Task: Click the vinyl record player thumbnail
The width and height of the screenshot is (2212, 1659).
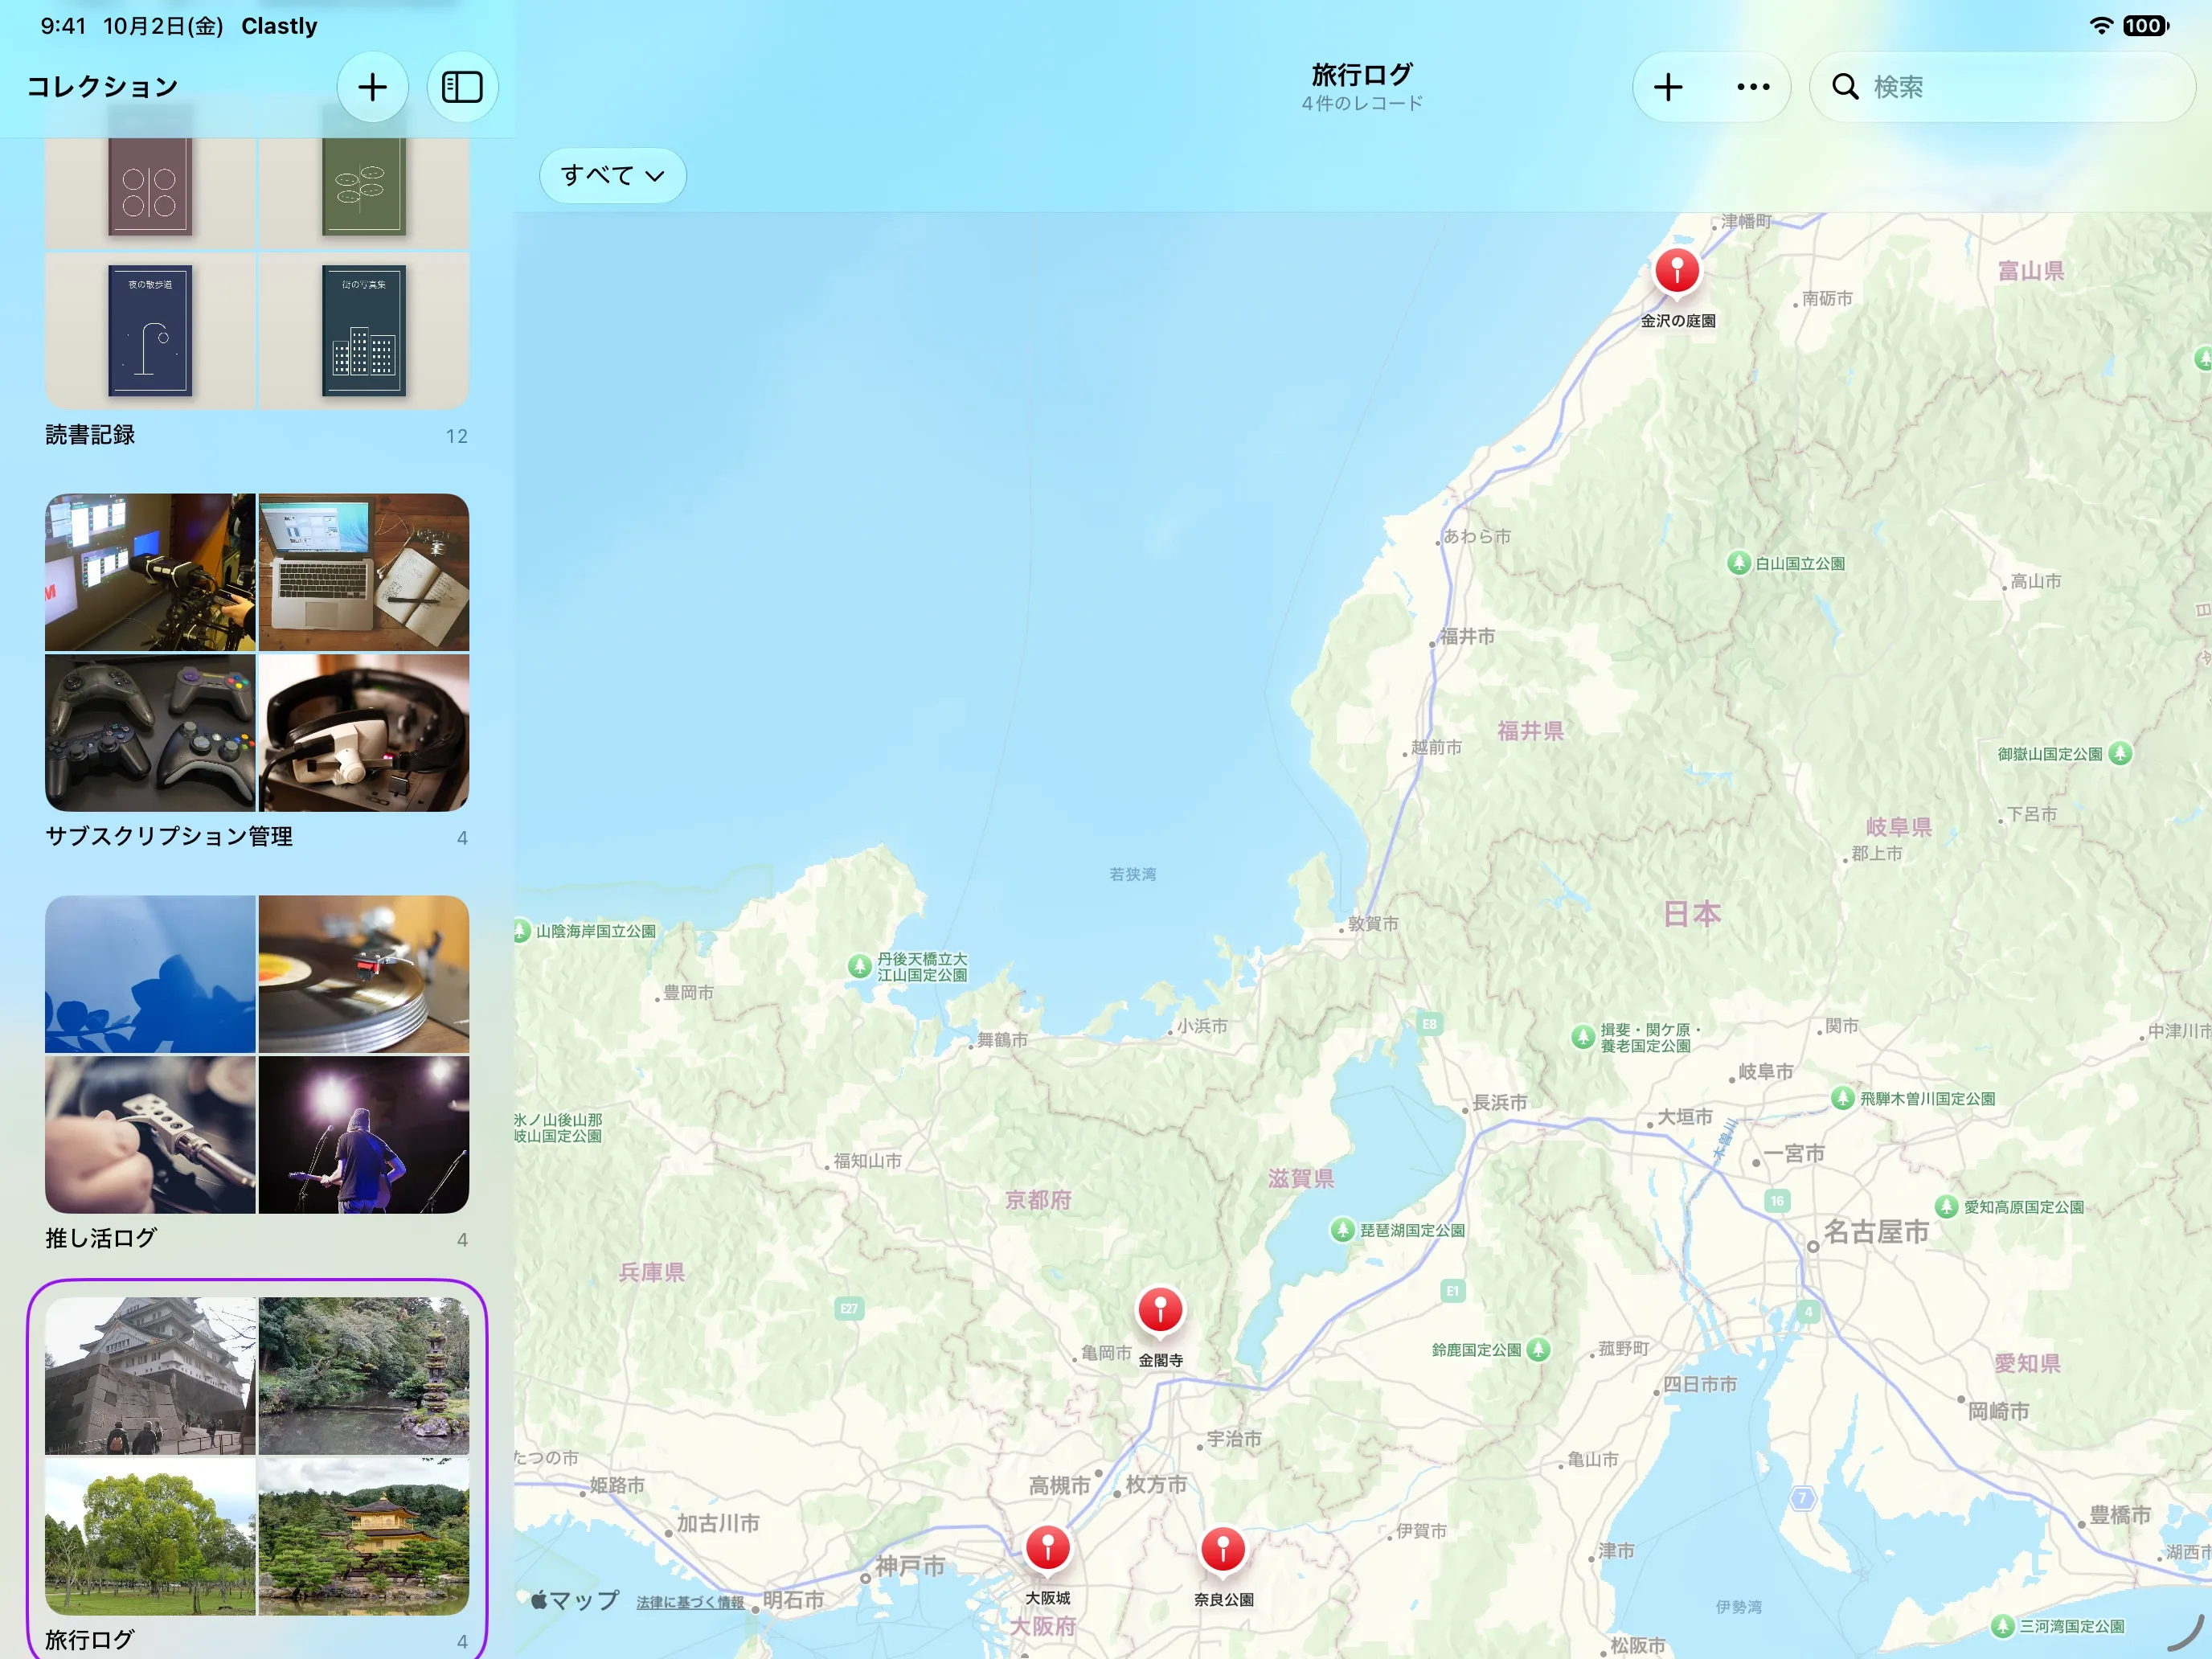Action: pyautogui.click(x=364, y=974)
